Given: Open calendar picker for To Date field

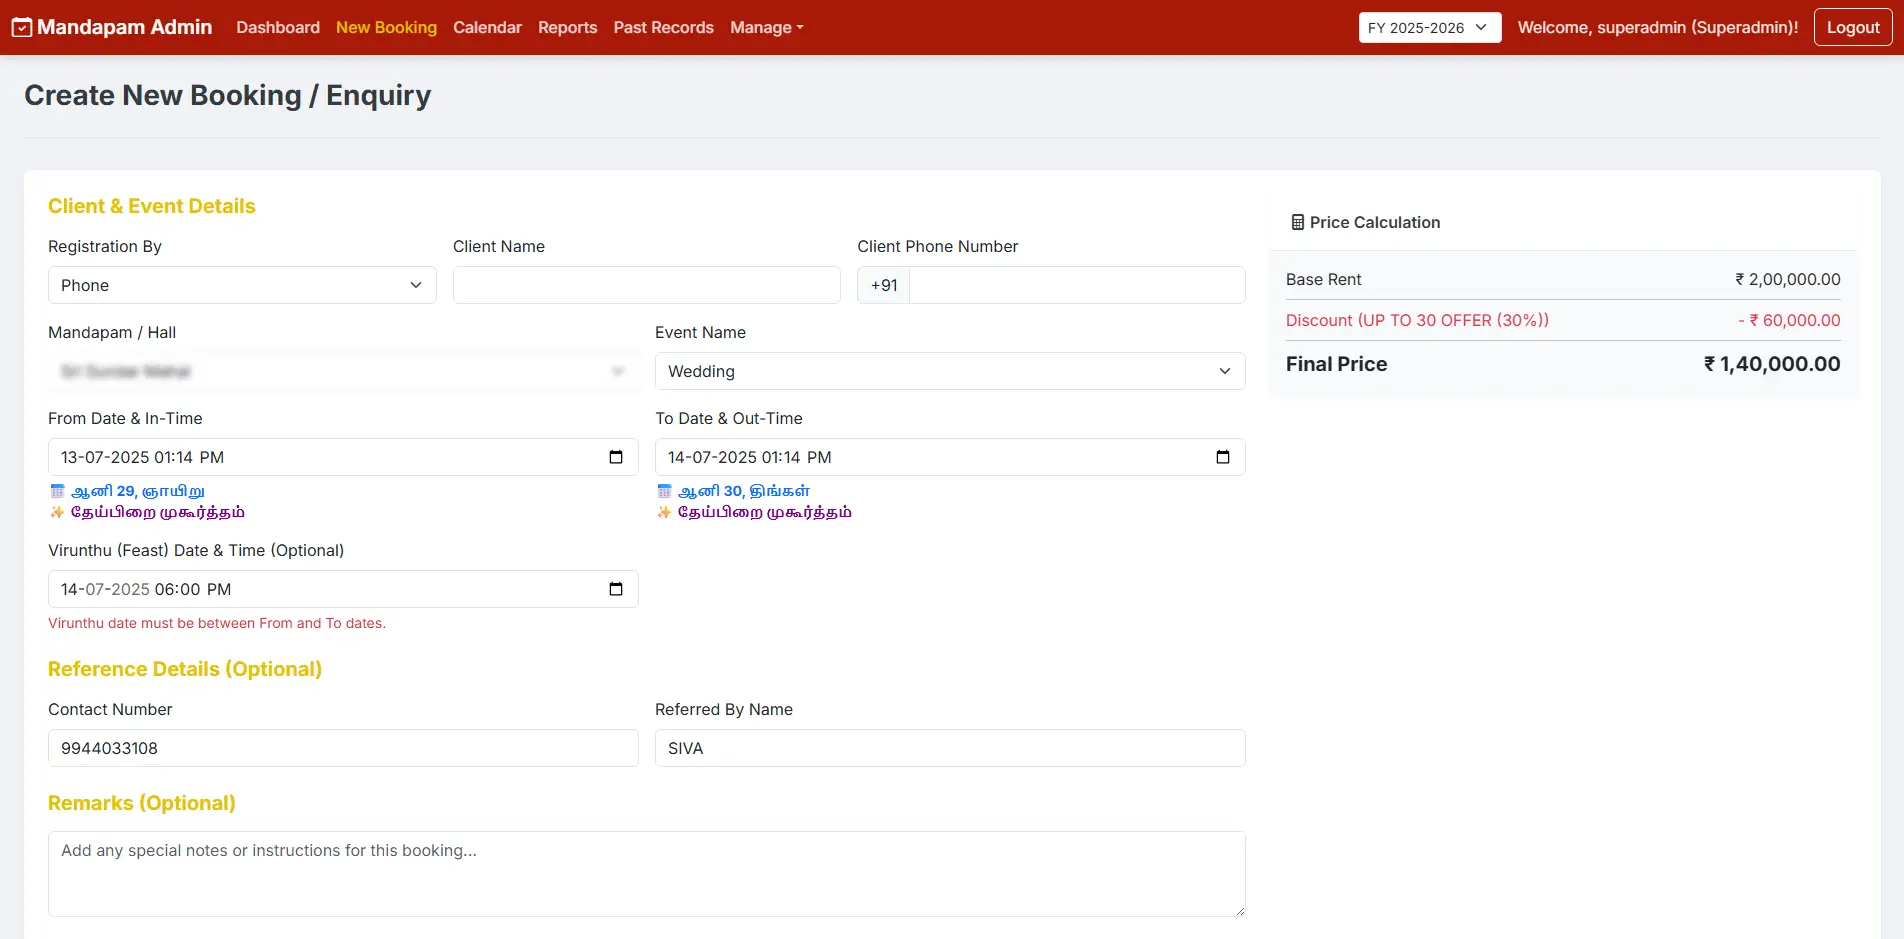Looking at the screenshot, I should tap(1222, 457).
